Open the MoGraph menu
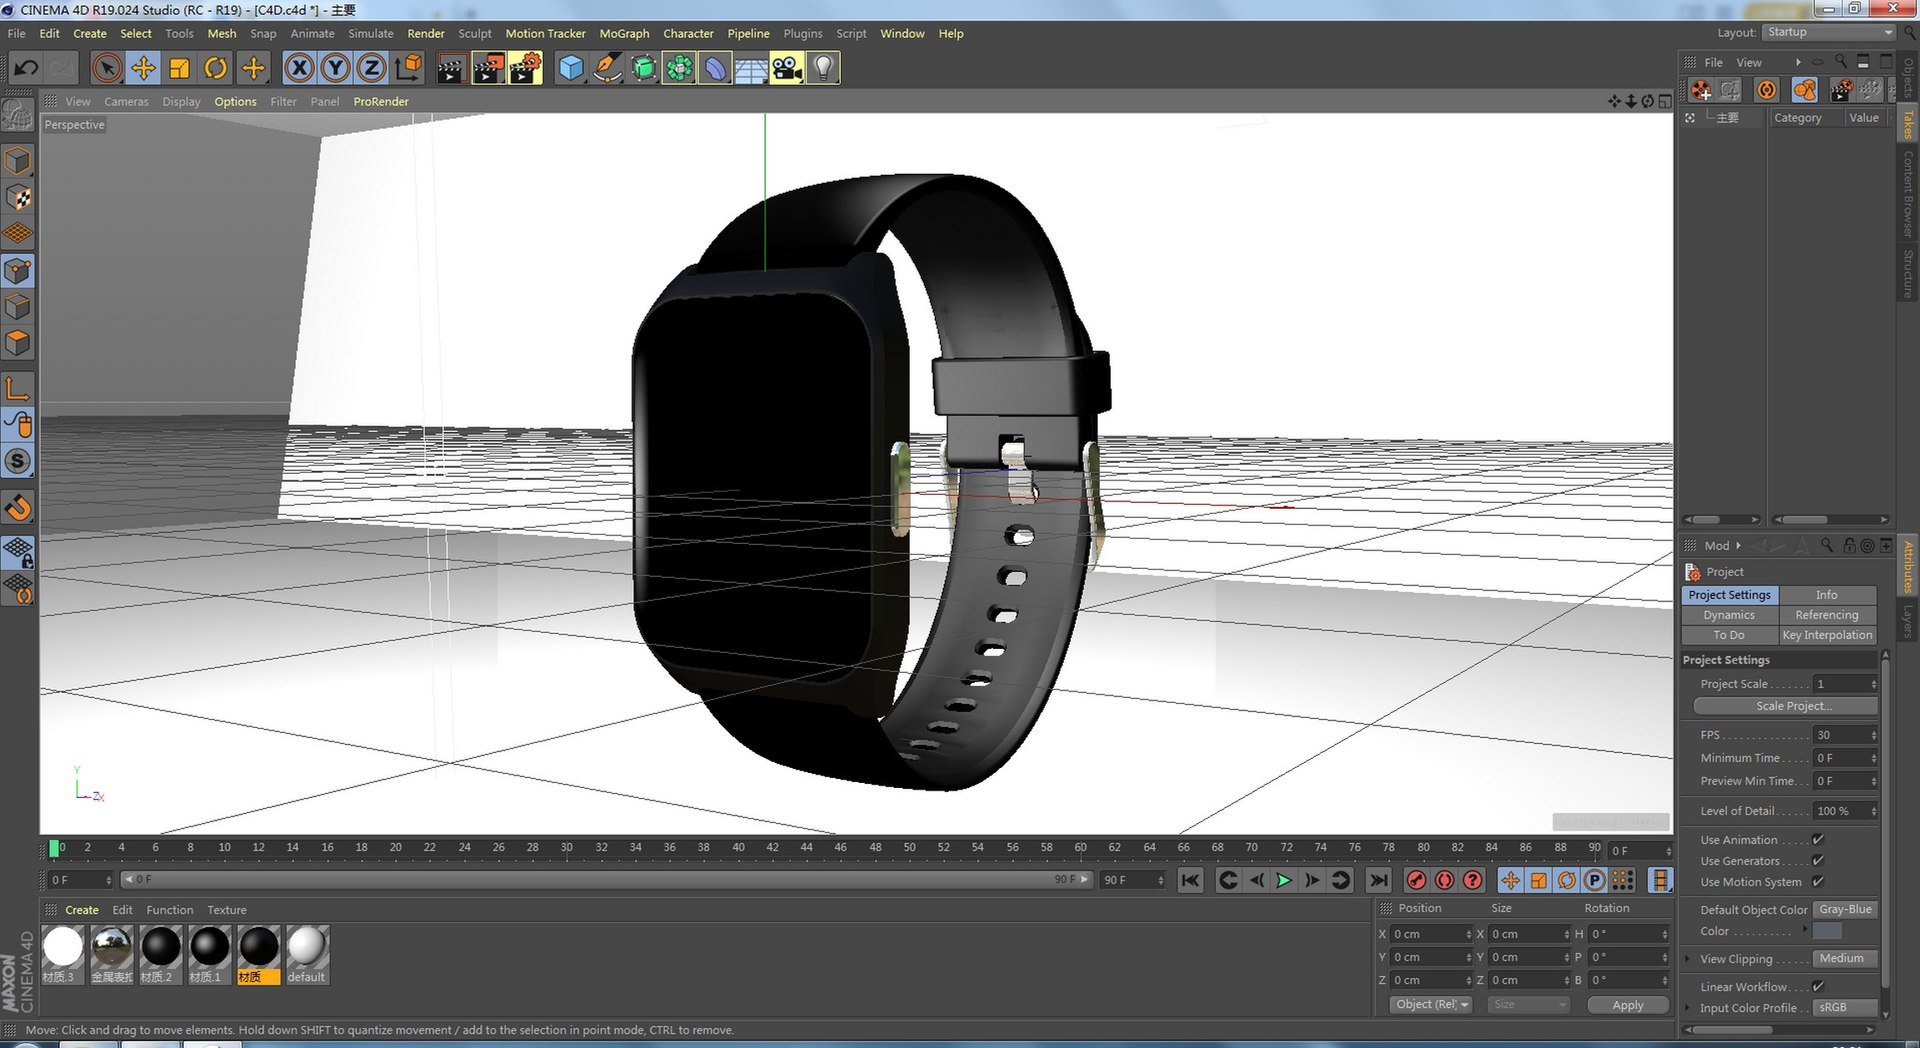The height and width of the screenshot is (1048, 1920). point(624,33)
